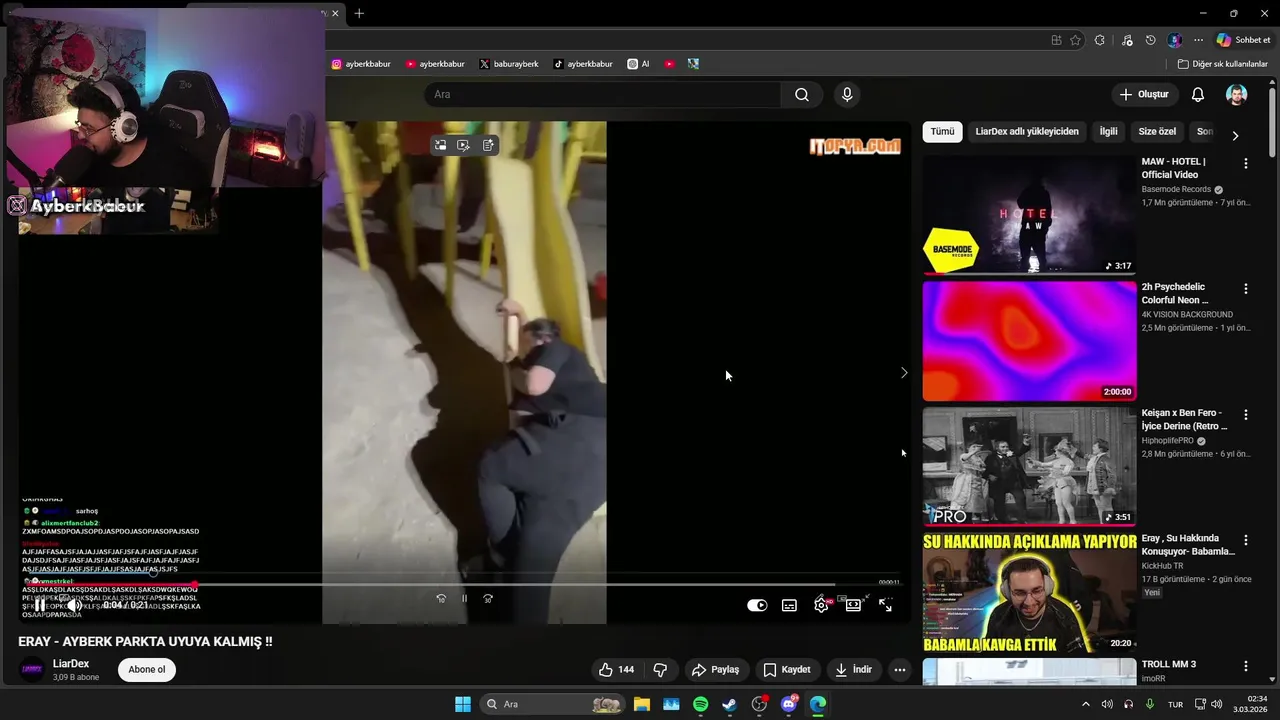The height and width of the screenshot is (720, 1280).
Task: Open the YouTube account avatar menu
Action: [x=1237, y=94]
